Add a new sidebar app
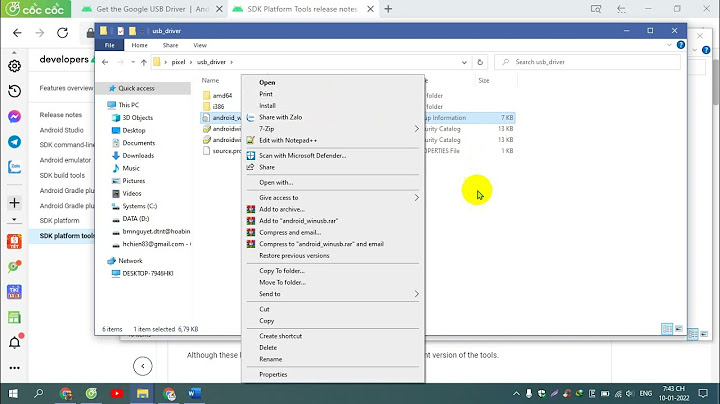 14,202
